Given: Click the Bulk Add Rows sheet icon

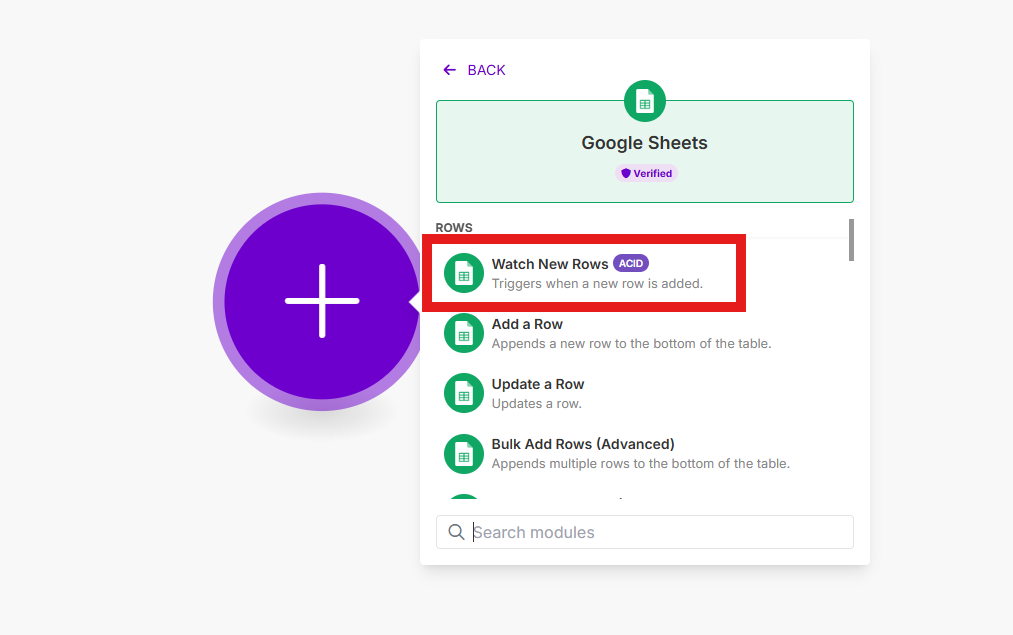Looking at the screenshot, I should tap(464, 453).
